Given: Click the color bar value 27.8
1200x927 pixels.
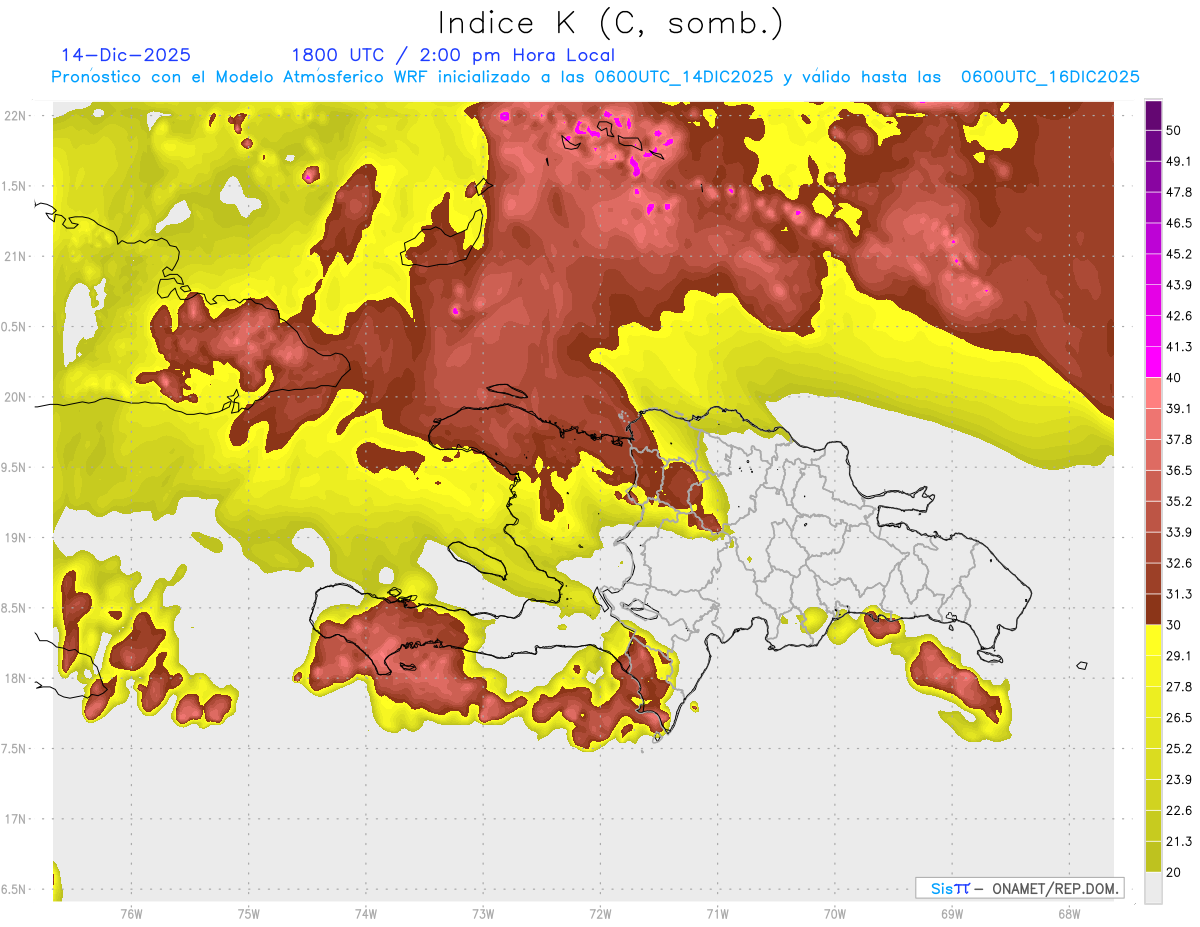Looking at the screenshot, I should click(x=1179, y=687).
